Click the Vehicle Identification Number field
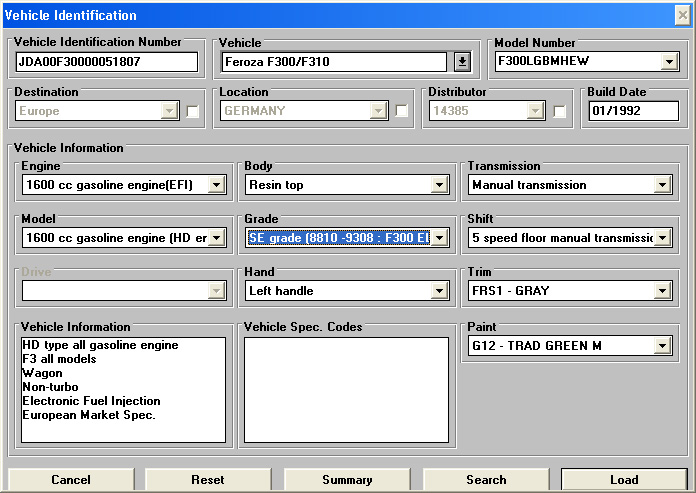 107,62
